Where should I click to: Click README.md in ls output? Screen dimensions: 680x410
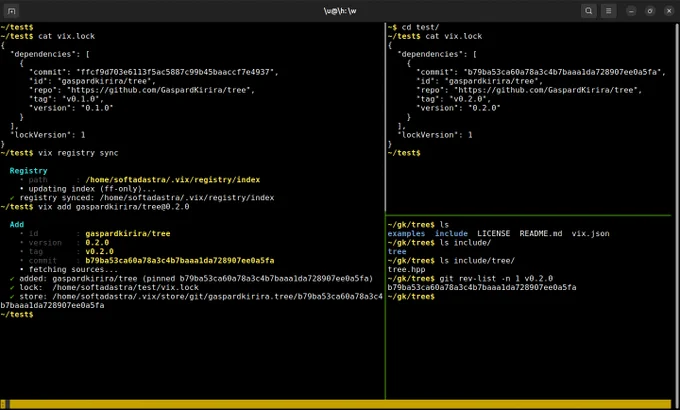pyautogui.click(x=541, y=233)
